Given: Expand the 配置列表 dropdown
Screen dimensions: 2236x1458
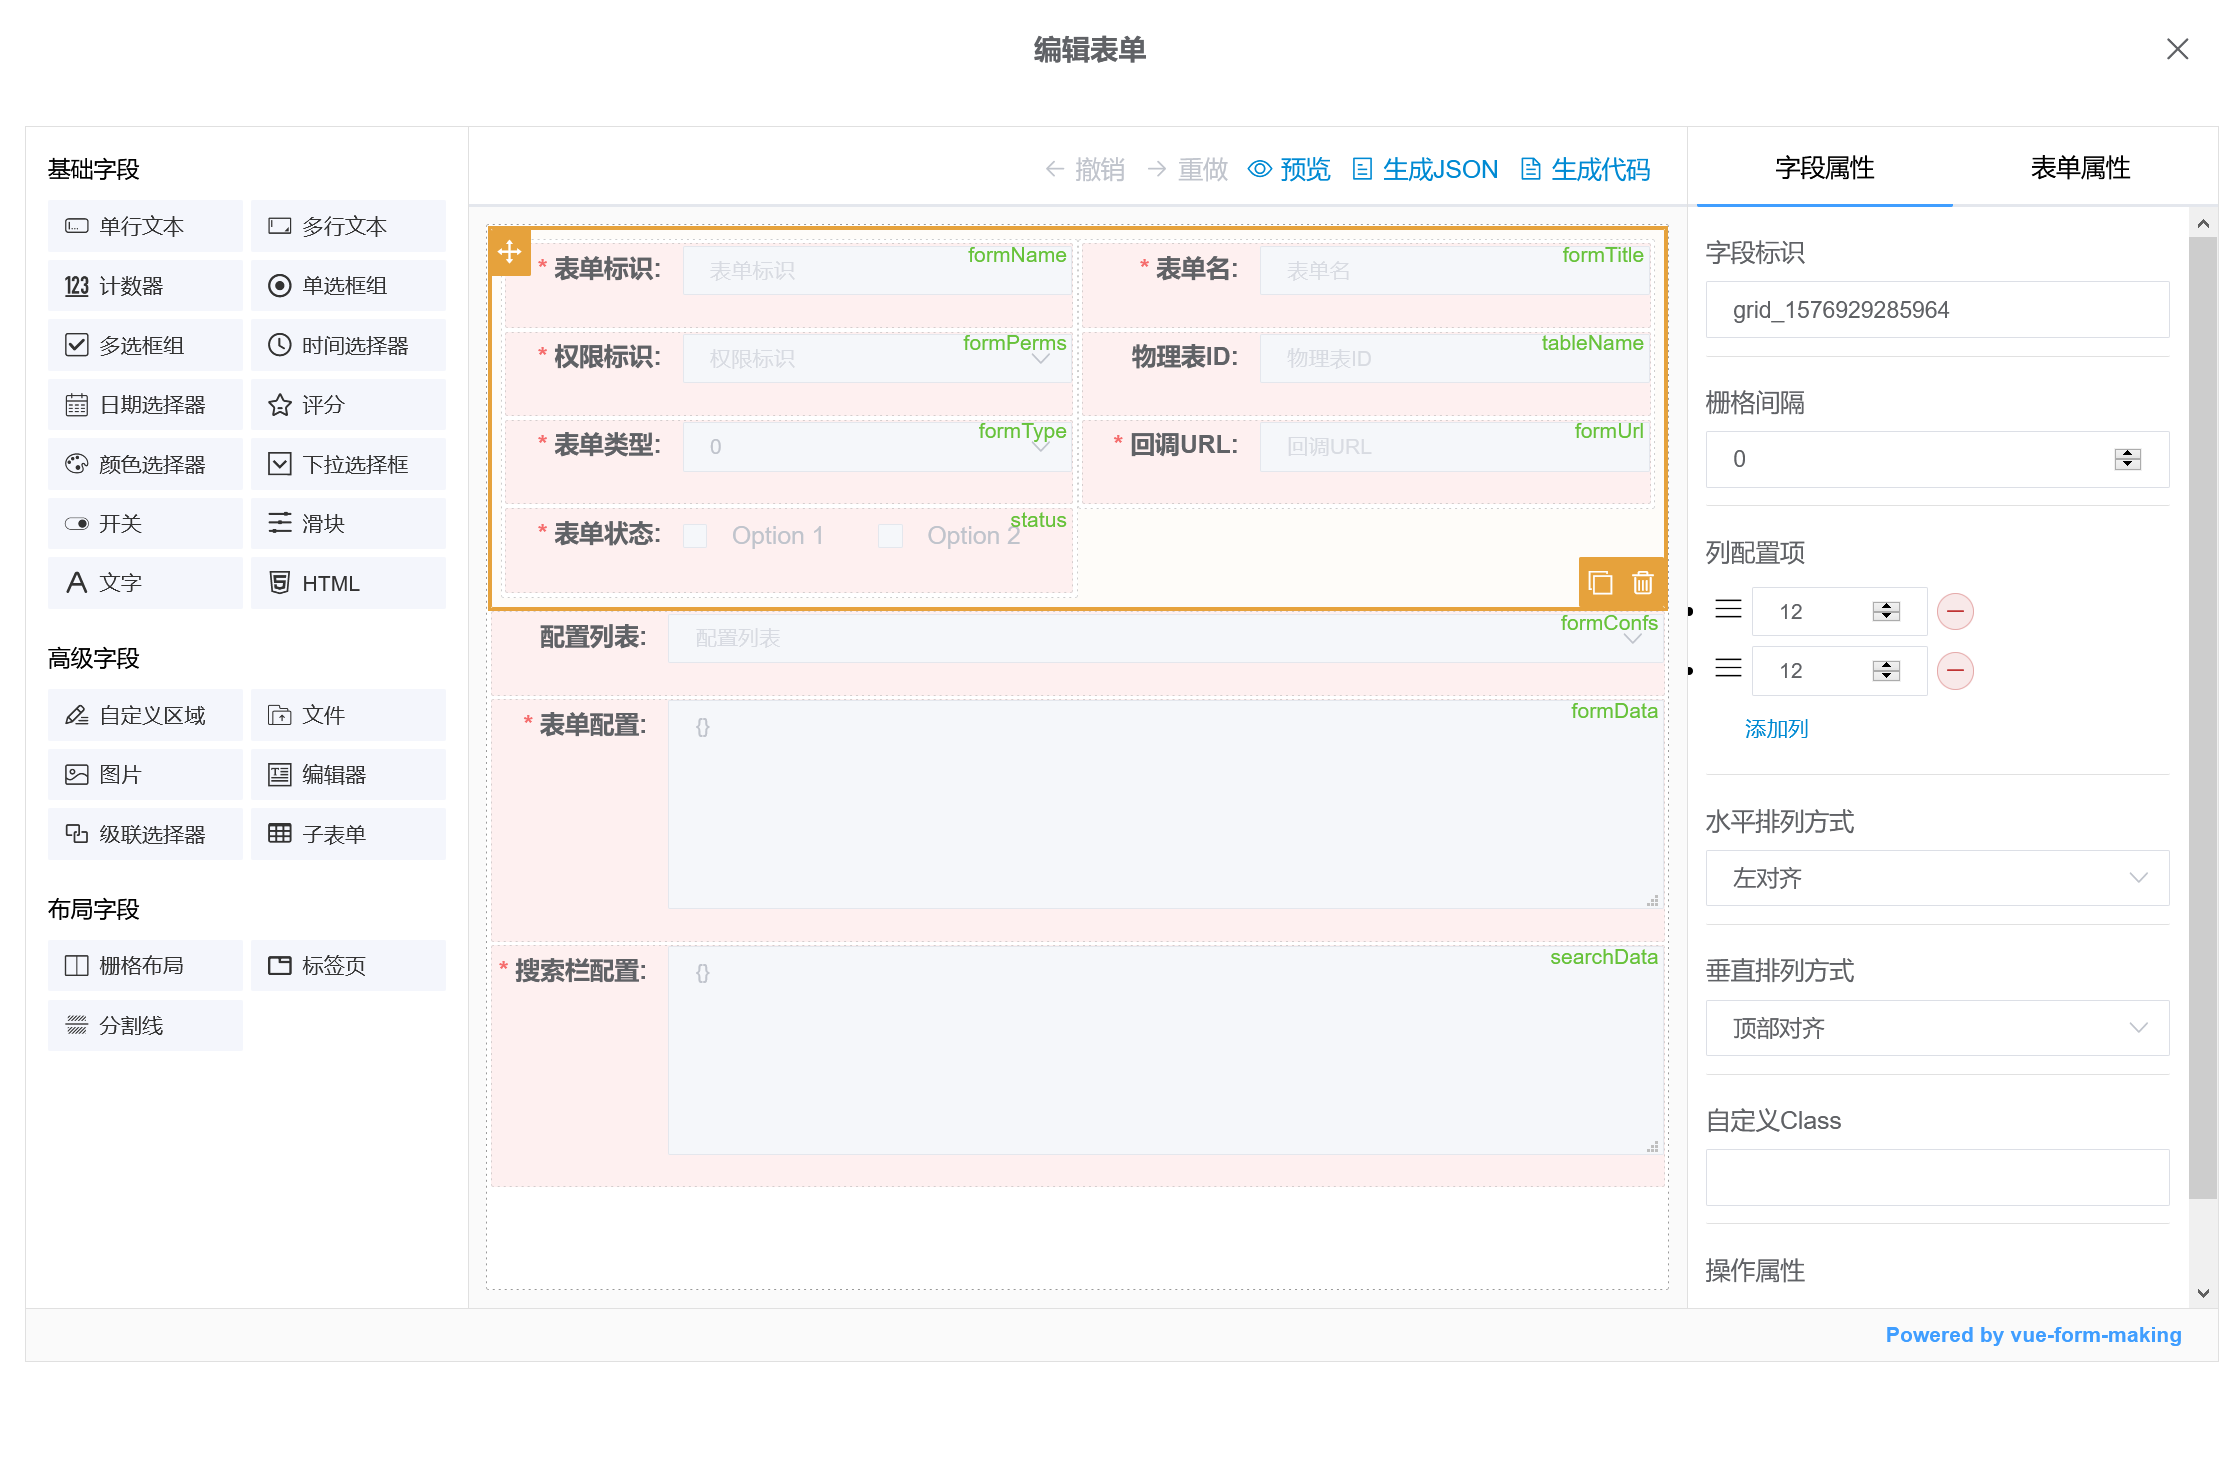Looking at the screenshot, I should (1165, 638).
